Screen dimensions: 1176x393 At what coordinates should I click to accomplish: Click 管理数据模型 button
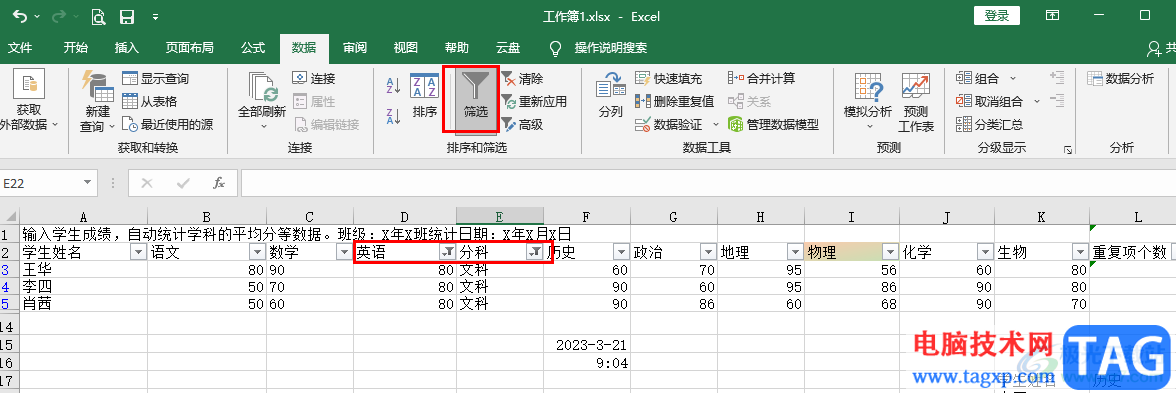coord(772,124)
